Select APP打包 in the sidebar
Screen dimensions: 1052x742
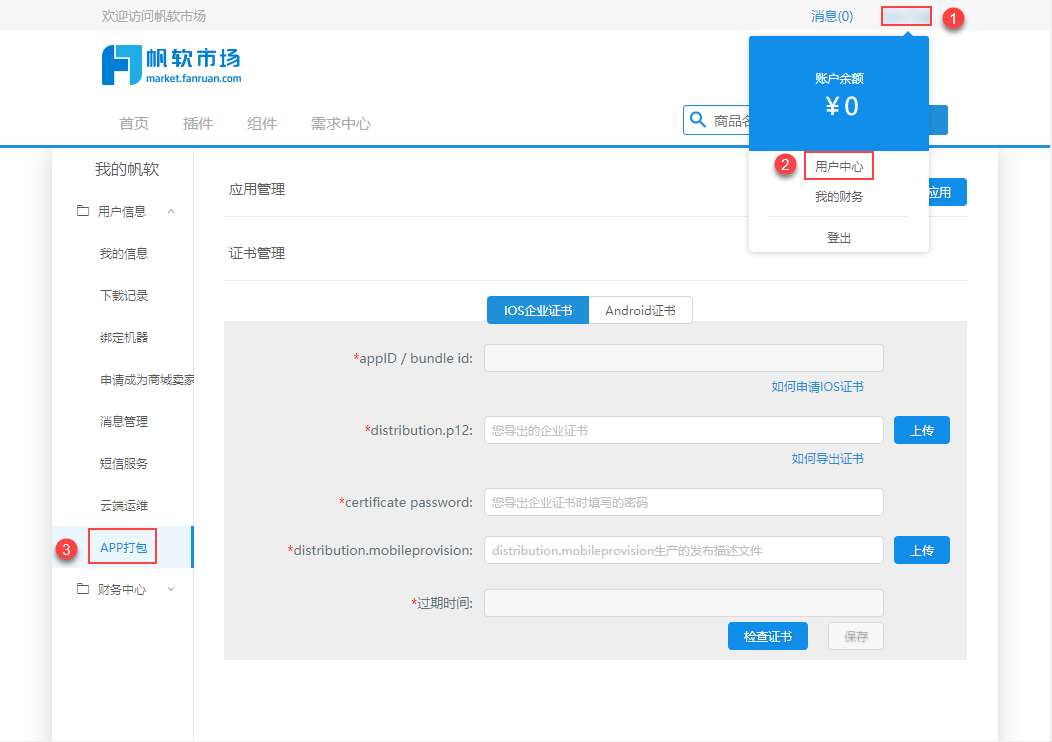123,547
